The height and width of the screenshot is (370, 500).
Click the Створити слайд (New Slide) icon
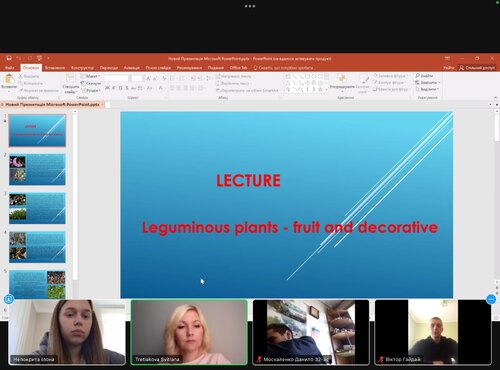click(x=71, y=79)
